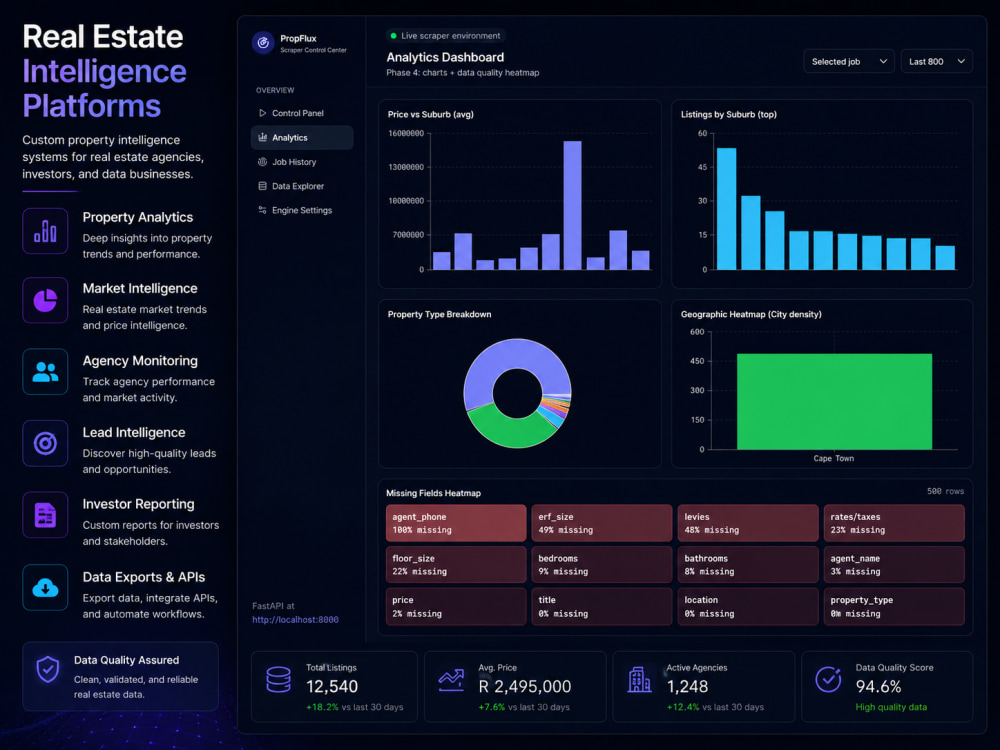Click the "+18.2%" change text
Screen dimensions: 1000x750
(322, 707)
